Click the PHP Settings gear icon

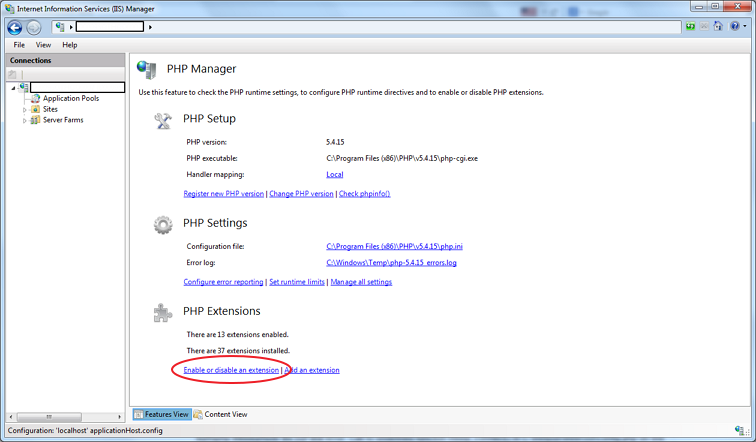[x=163, y=225]
